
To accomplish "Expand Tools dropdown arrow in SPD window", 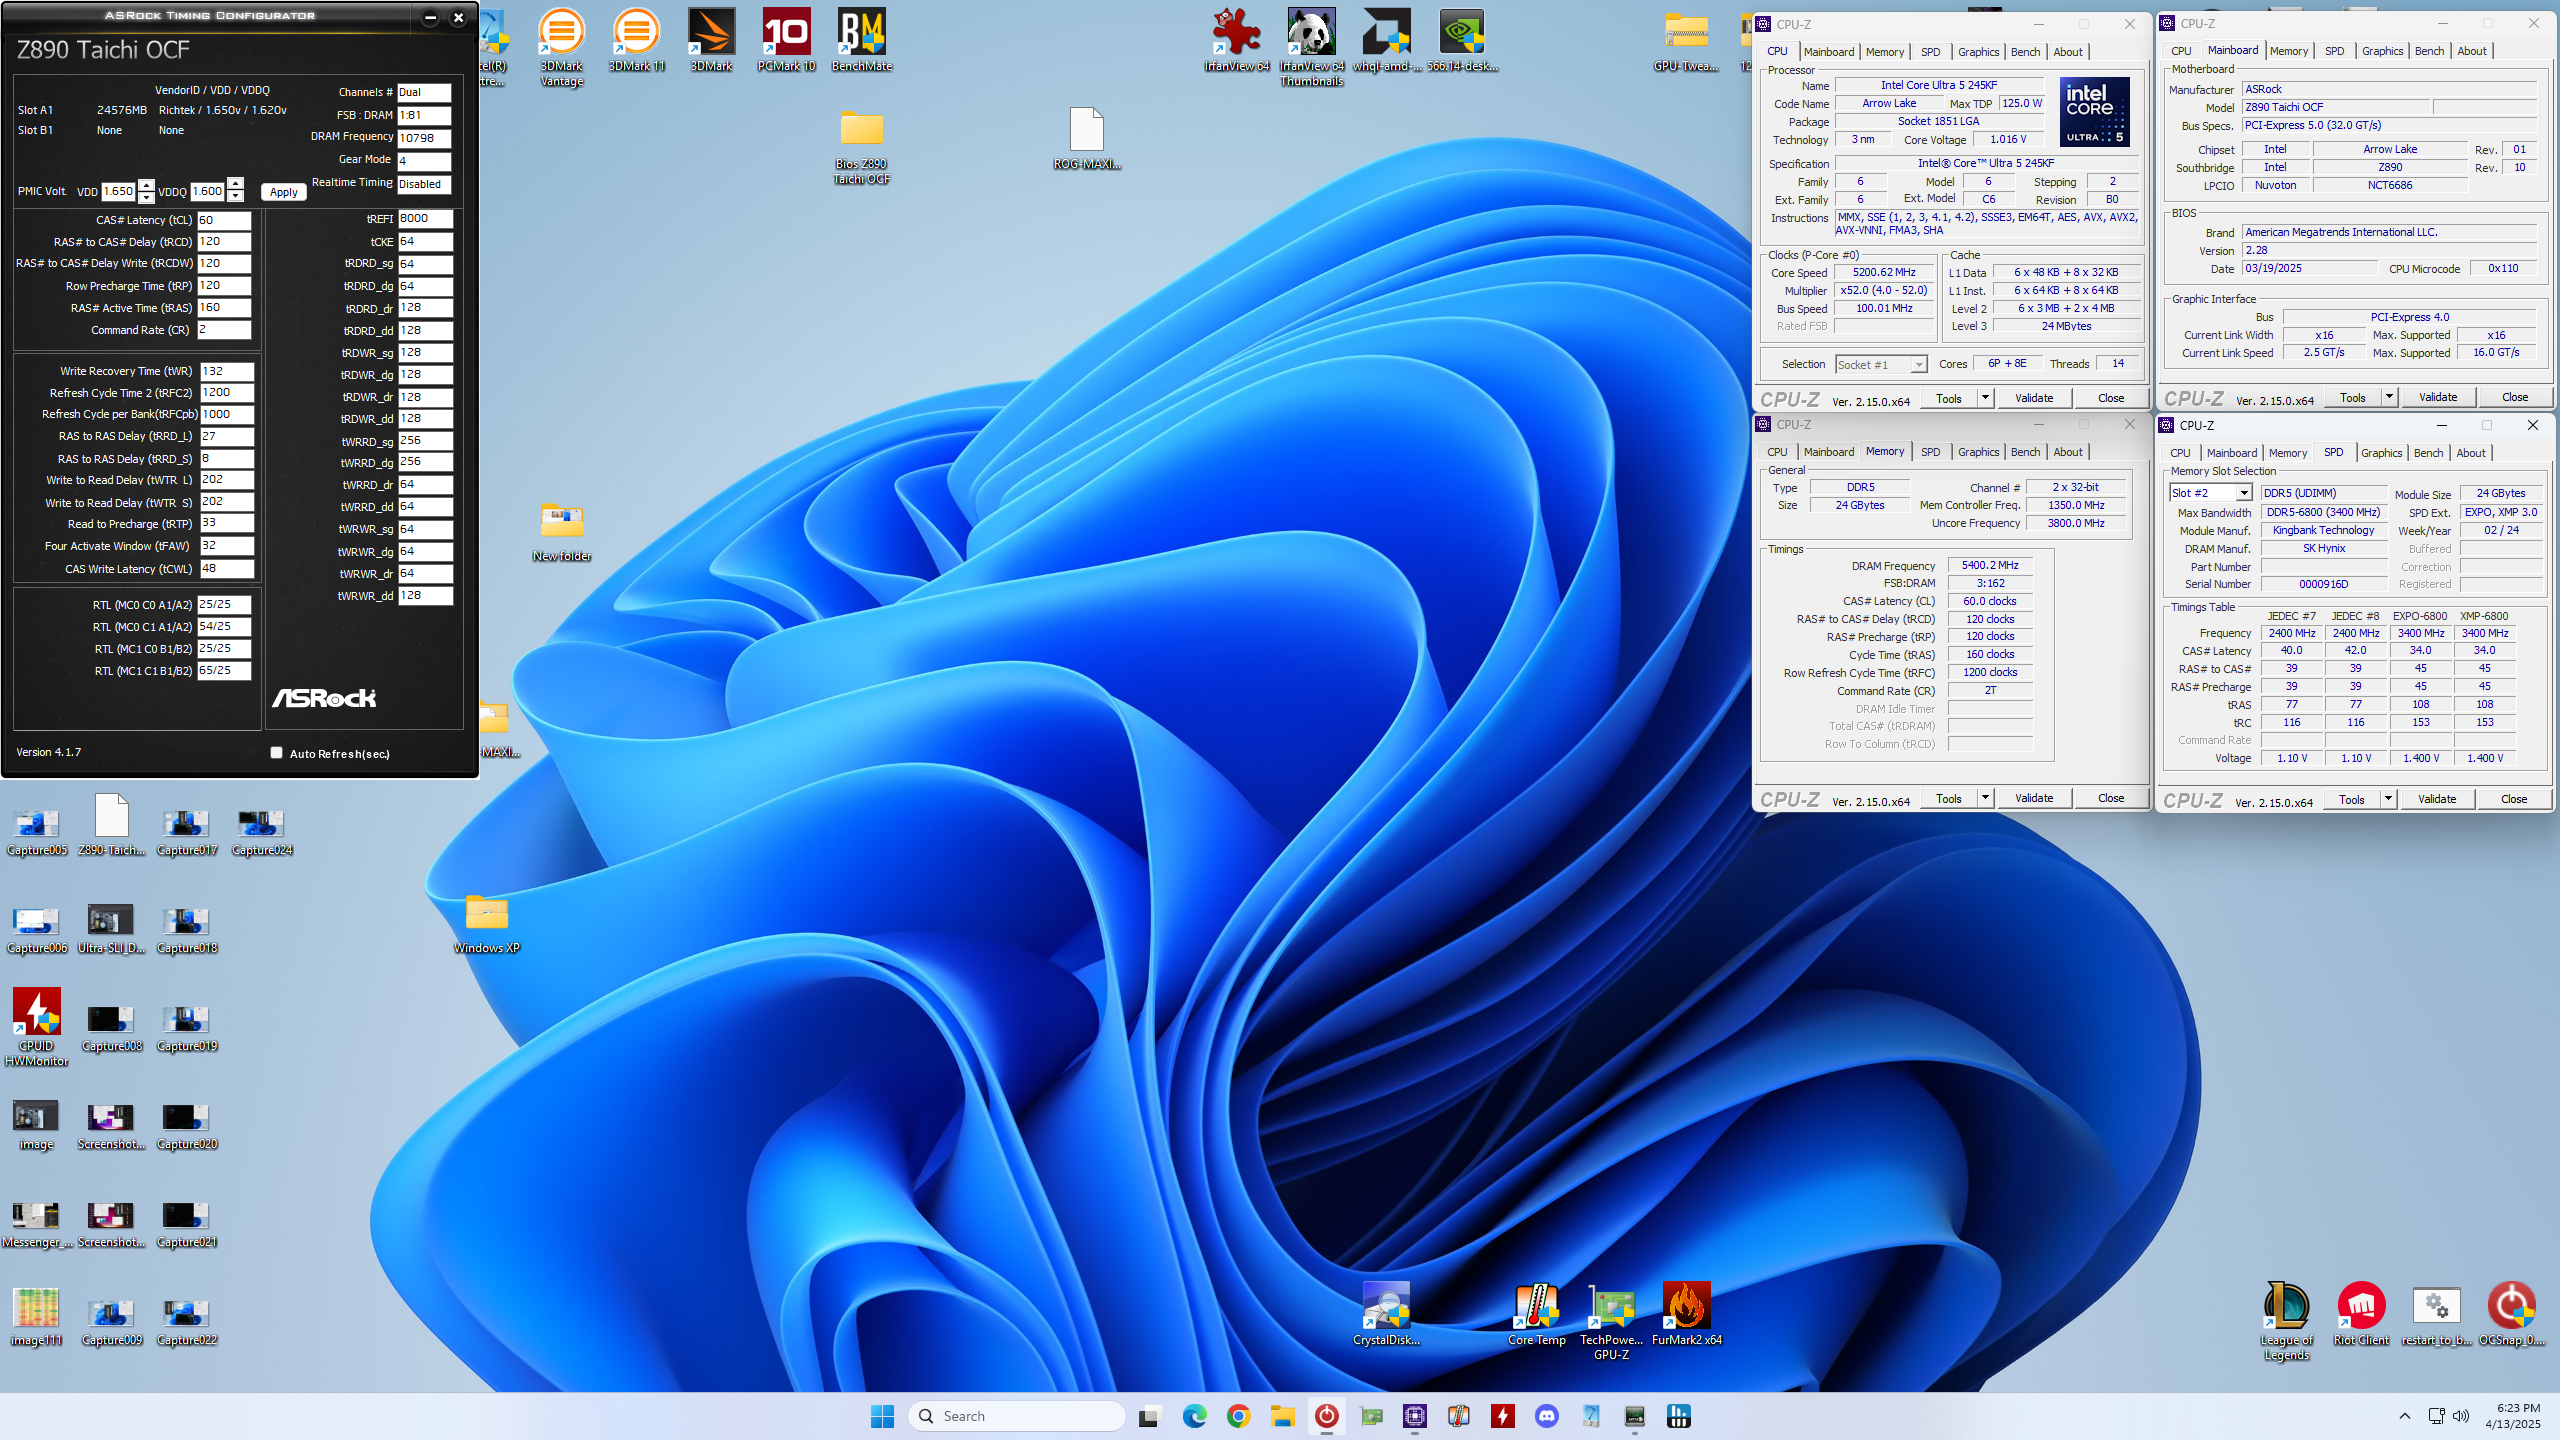I will pyautogui.click(x=2389, y=799).
